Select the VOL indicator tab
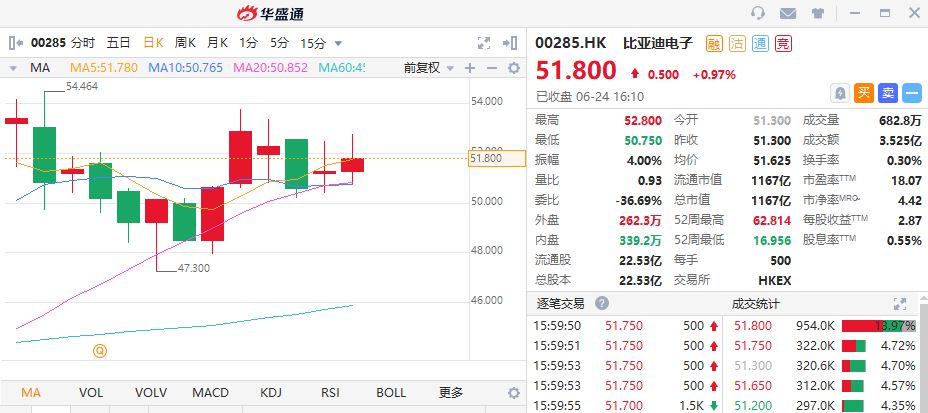 (91, 393)
